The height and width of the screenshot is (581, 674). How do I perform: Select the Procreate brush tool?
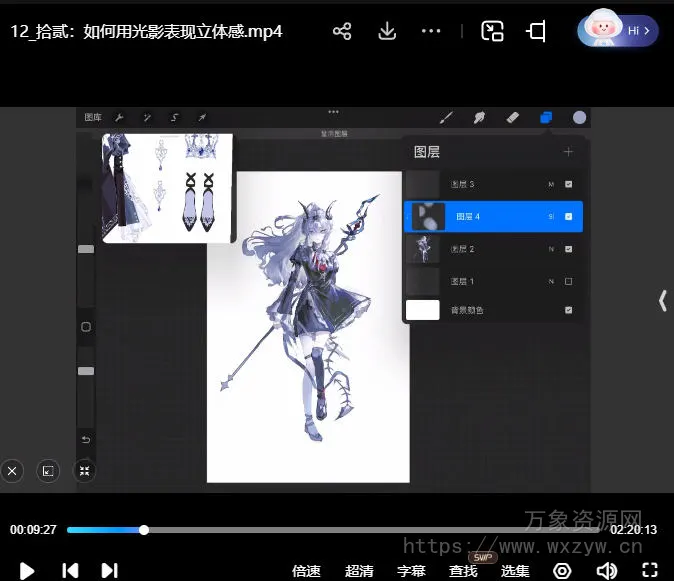point(447,117)
